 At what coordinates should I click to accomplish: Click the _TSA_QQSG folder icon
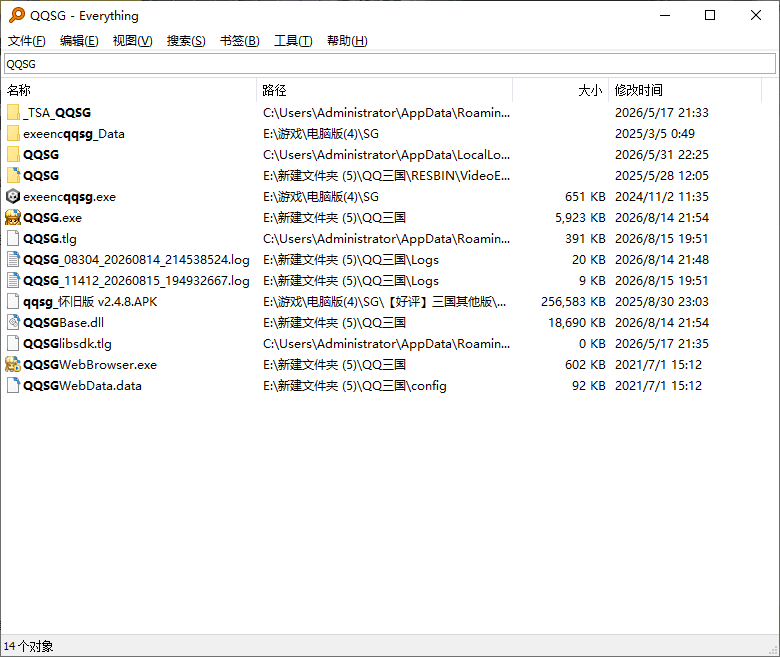click(x=13, y=112)
